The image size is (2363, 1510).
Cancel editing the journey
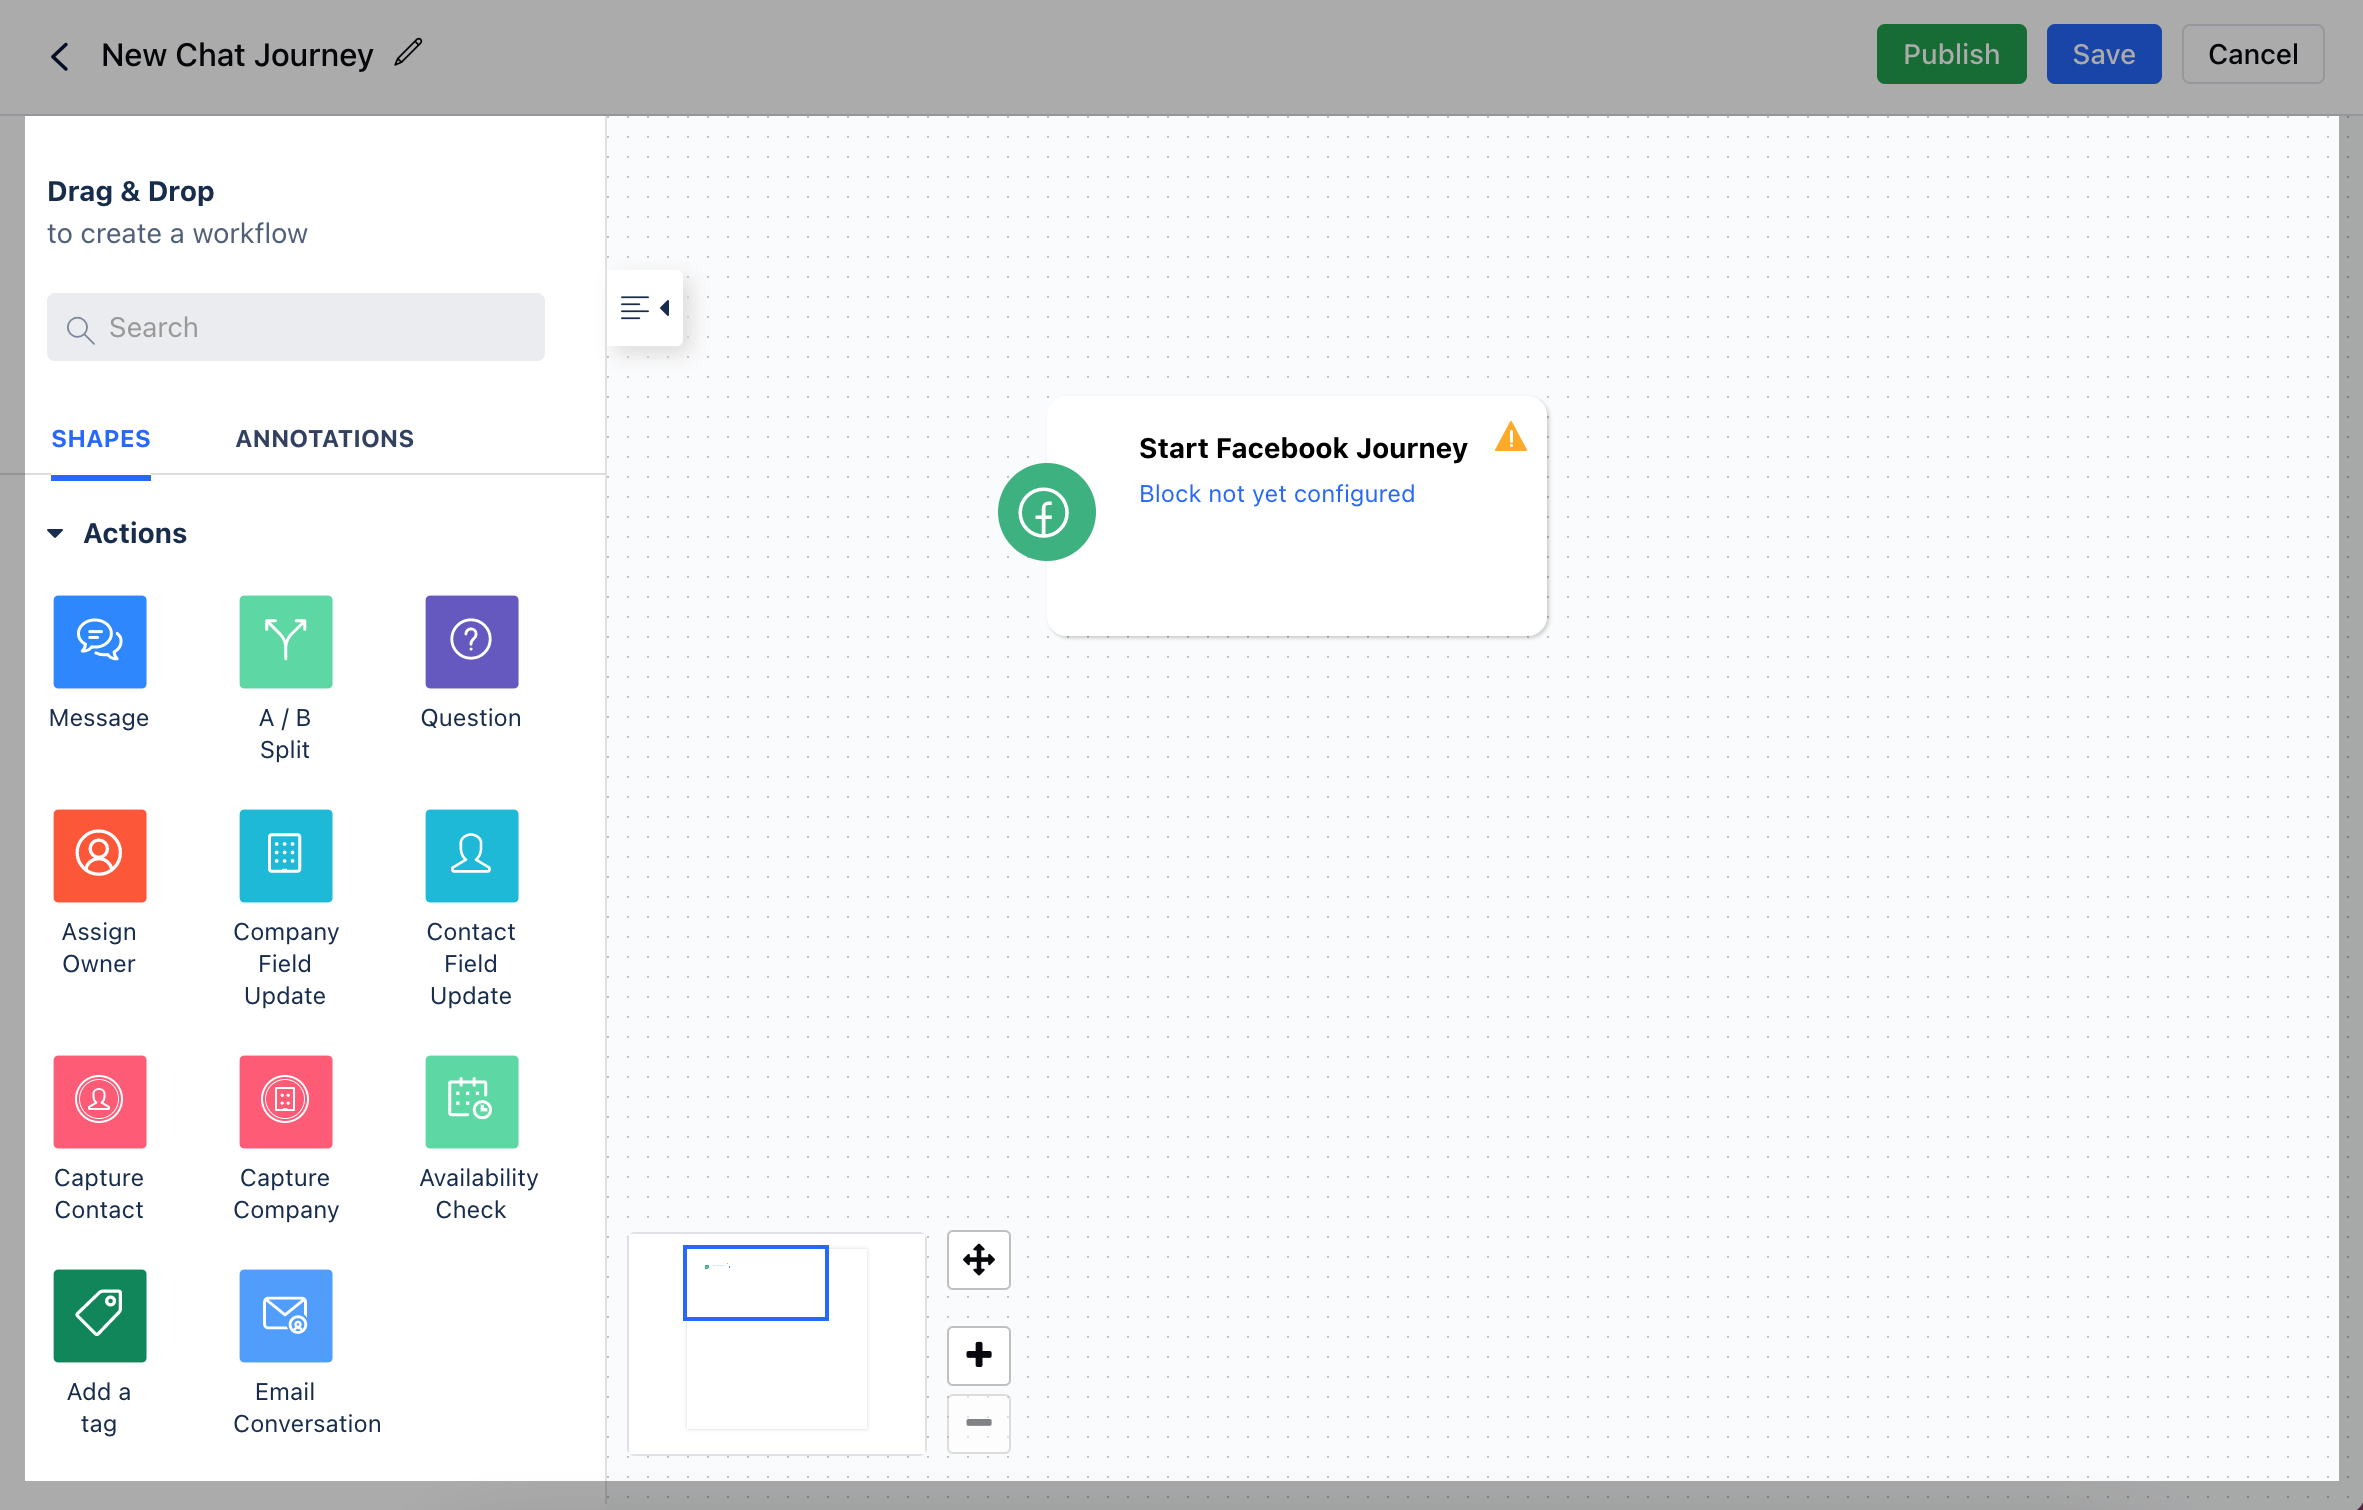coord(2252,54)
